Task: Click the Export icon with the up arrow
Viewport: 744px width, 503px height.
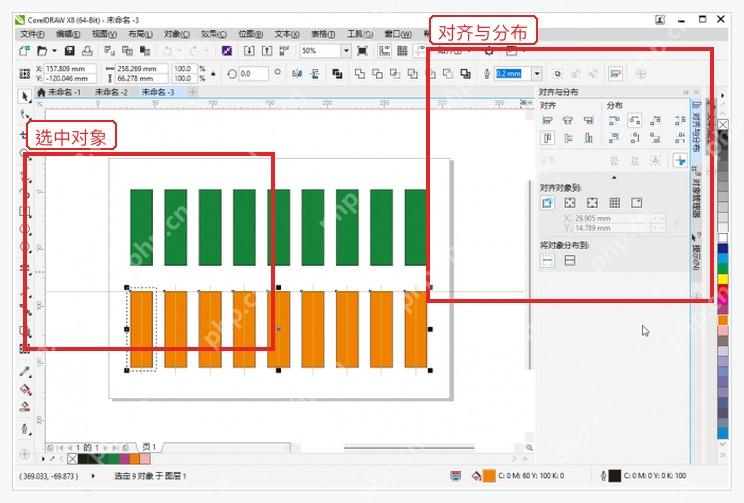Action: [x=267, y=50]
